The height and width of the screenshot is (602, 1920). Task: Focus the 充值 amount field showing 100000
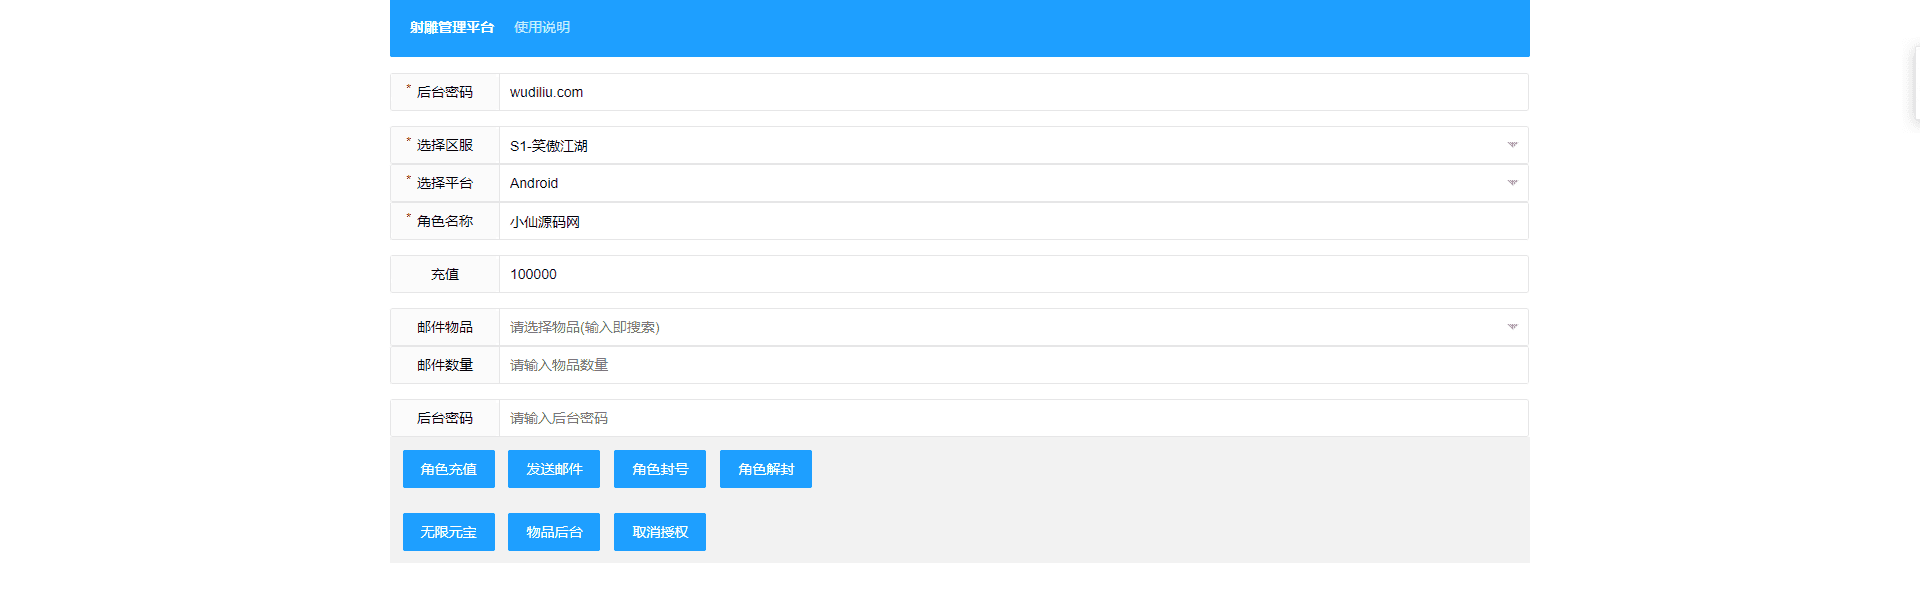point(1014,274)
